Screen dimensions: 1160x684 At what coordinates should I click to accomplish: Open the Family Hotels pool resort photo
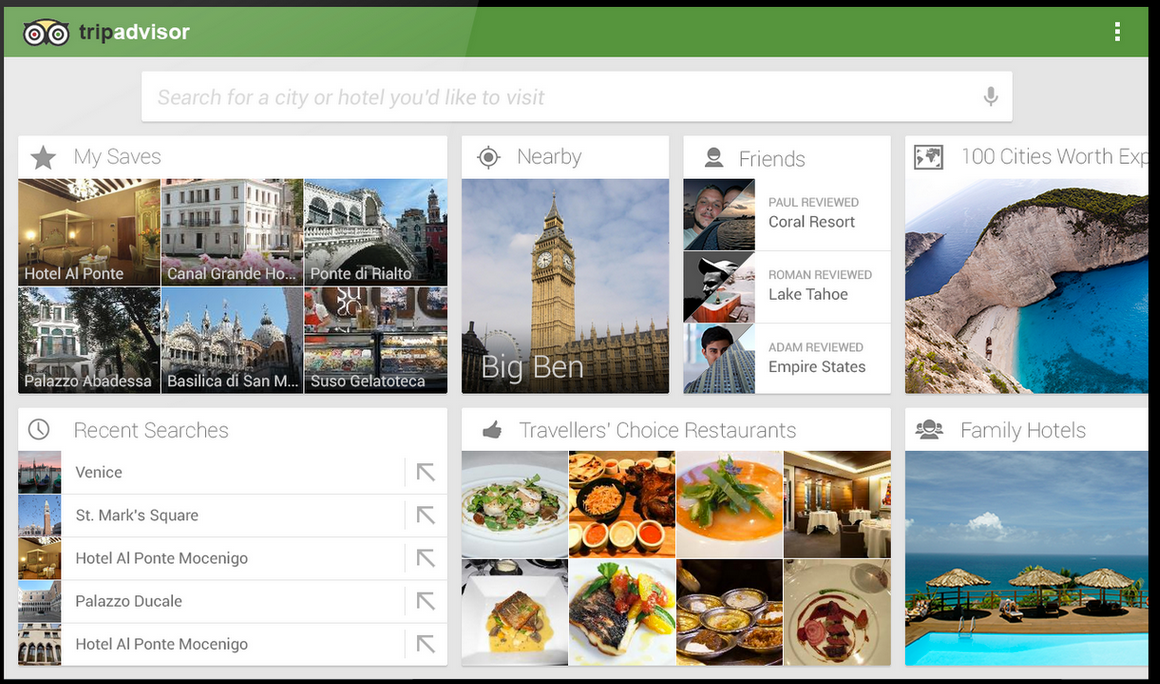[1027, 558]
